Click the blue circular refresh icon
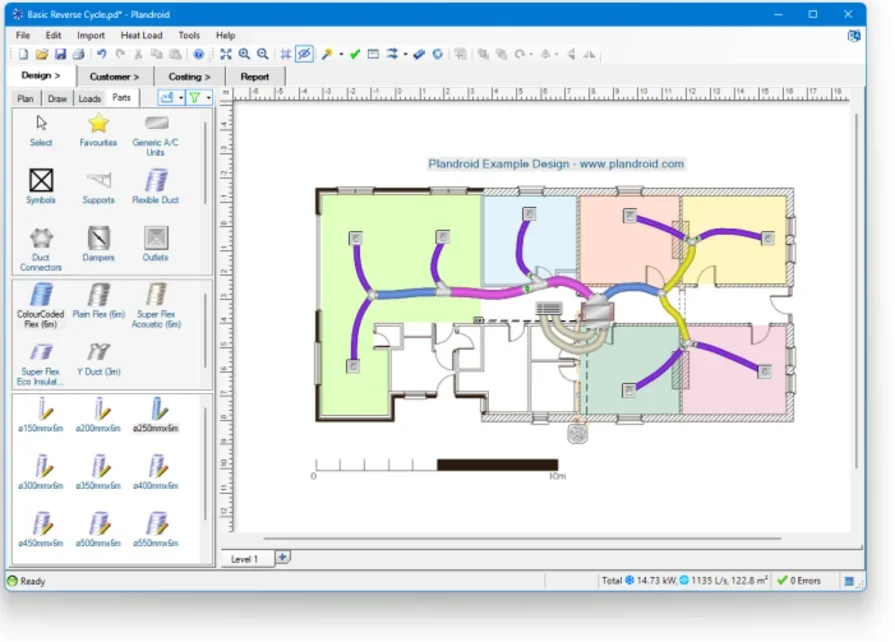Image resolution: width=895 pixels, height=642 pixels. [x=437, y=54]
